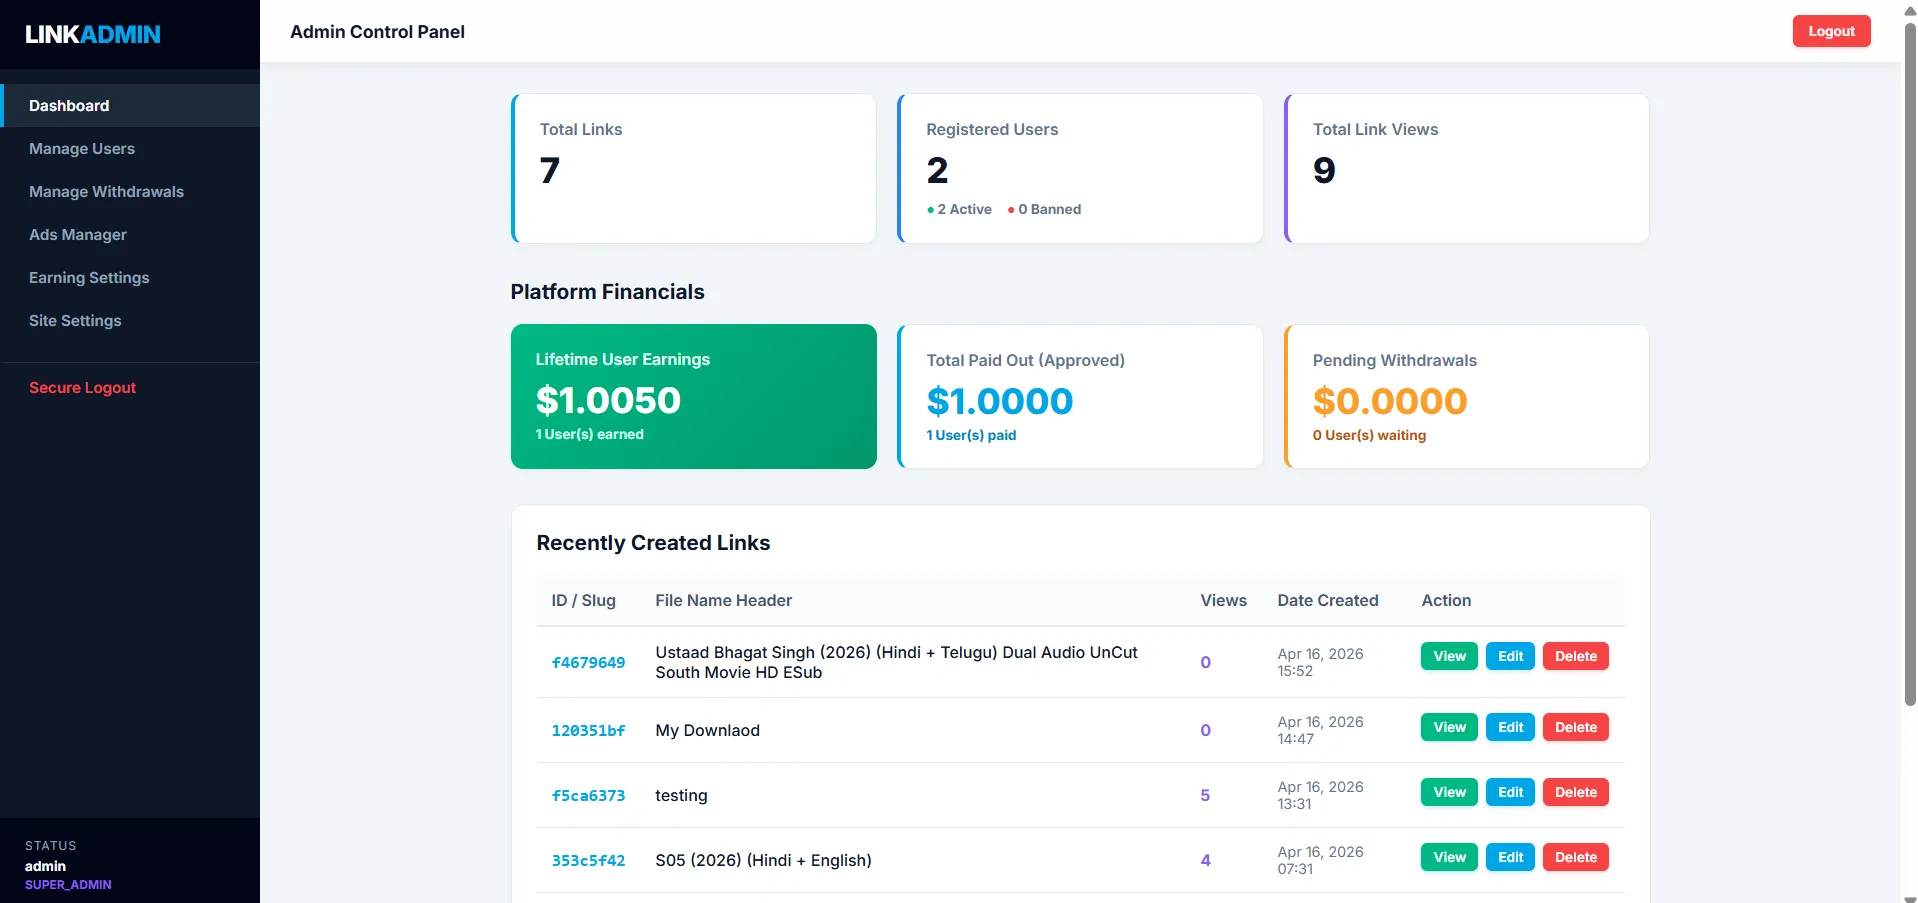The width and height of the screenshot is (1918, 903).
Task: Click Secure Logout in sidebar
Action: (82, 388)
